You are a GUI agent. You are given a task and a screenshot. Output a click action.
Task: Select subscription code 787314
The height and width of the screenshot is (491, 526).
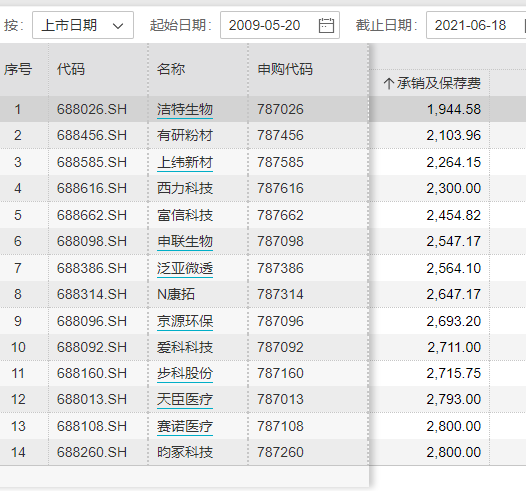point(280,294)
